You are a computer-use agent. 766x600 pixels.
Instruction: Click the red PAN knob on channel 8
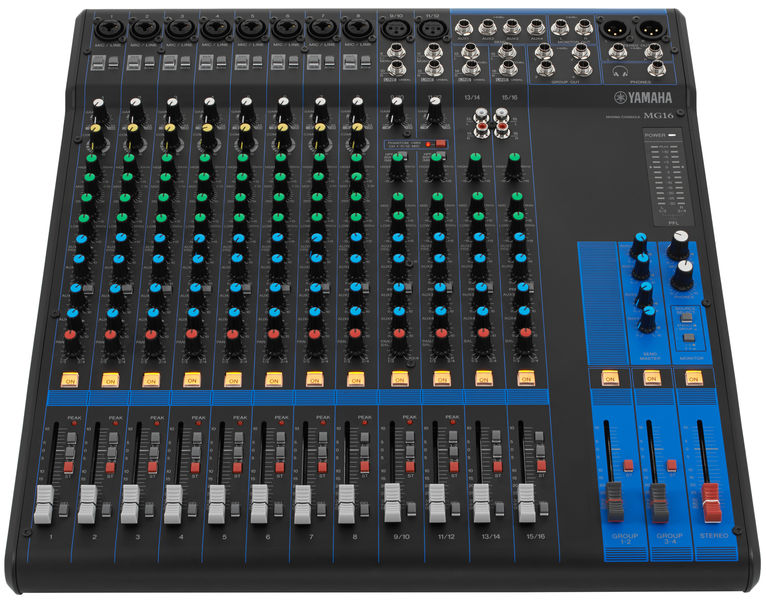click(352, 333)
